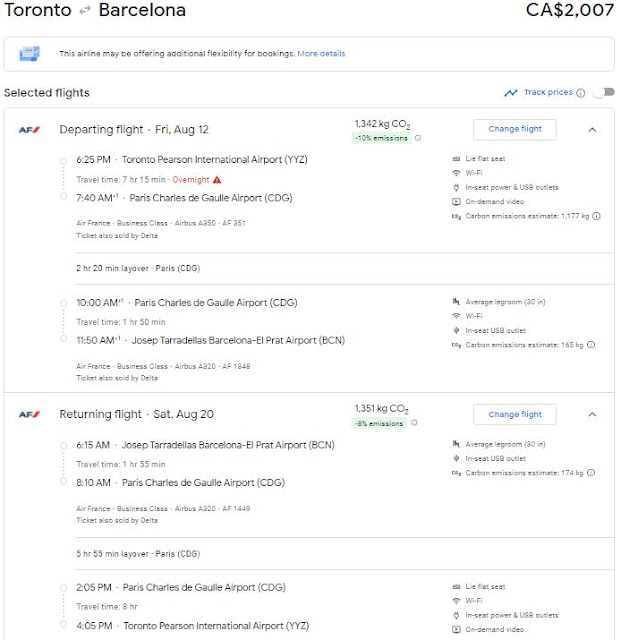Click CO2 icon beside 1,177 kg estimate
The height and width of the screenshot is (640, 621).
coord(456,216)
